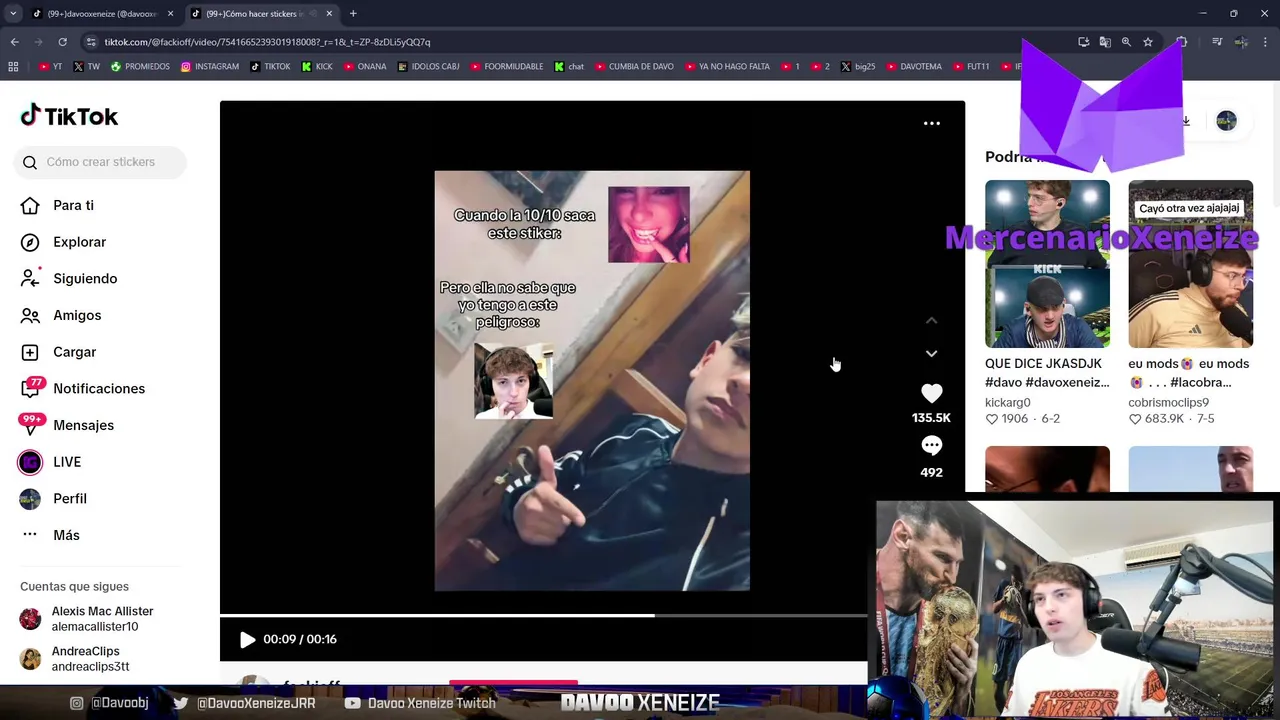Open the TIKTOK bookmark

click(270, 67)
